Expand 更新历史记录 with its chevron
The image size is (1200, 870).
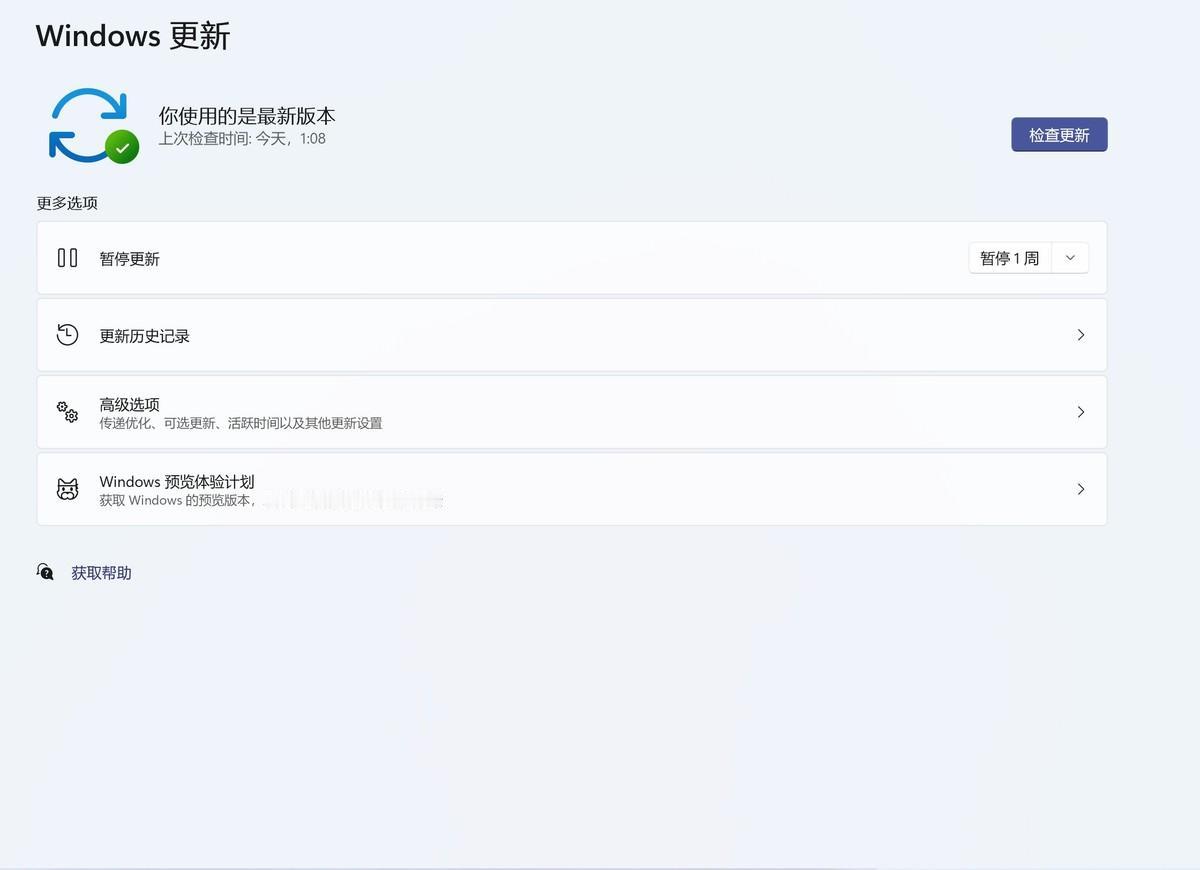click(x=1081, y=335)
